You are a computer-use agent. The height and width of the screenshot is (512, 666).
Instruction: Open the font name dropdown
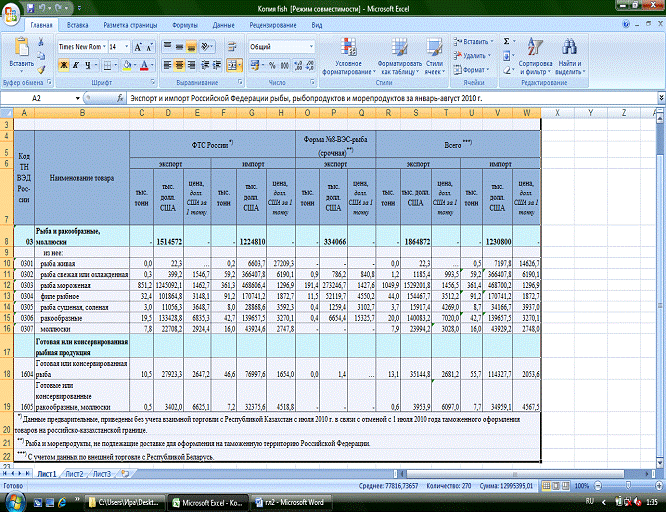pos(102,46)
